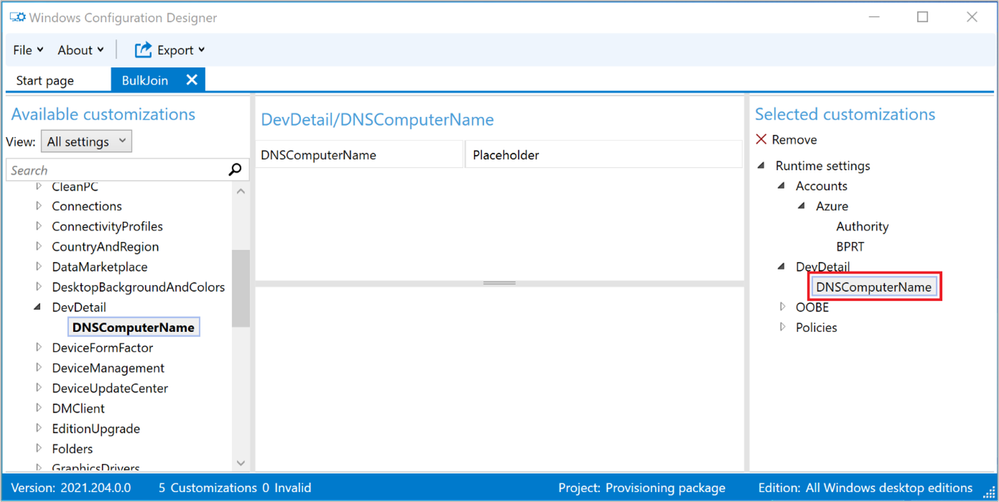This screenshot has height=502, width=999.
Task: Expand the OOBE node
Action: pos(783,307)
